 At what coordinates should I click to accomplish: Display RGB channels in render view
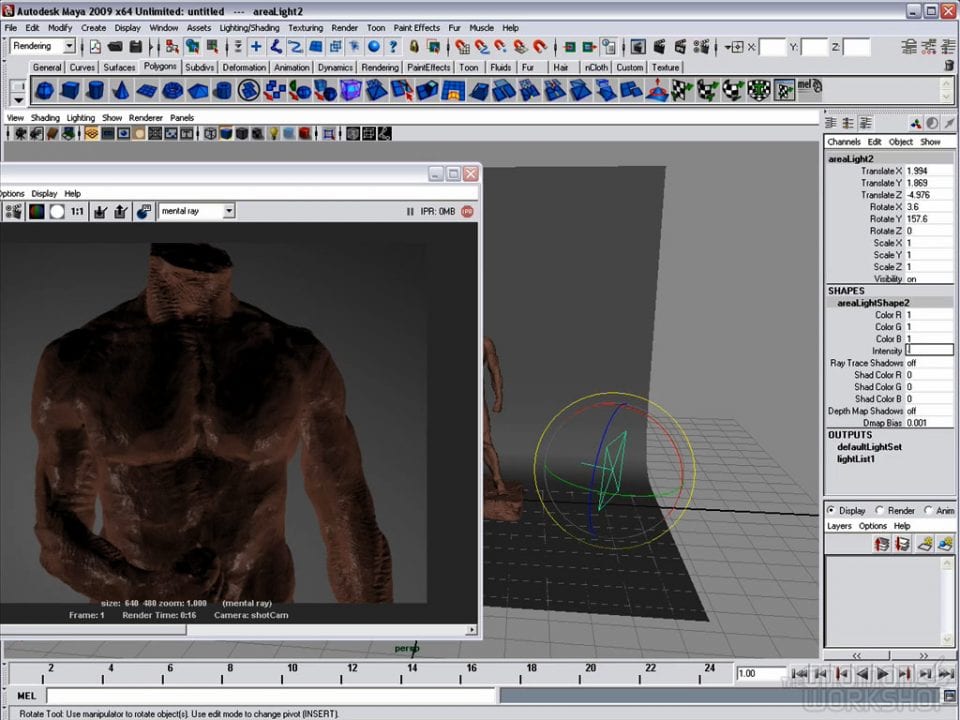[36, 211]
